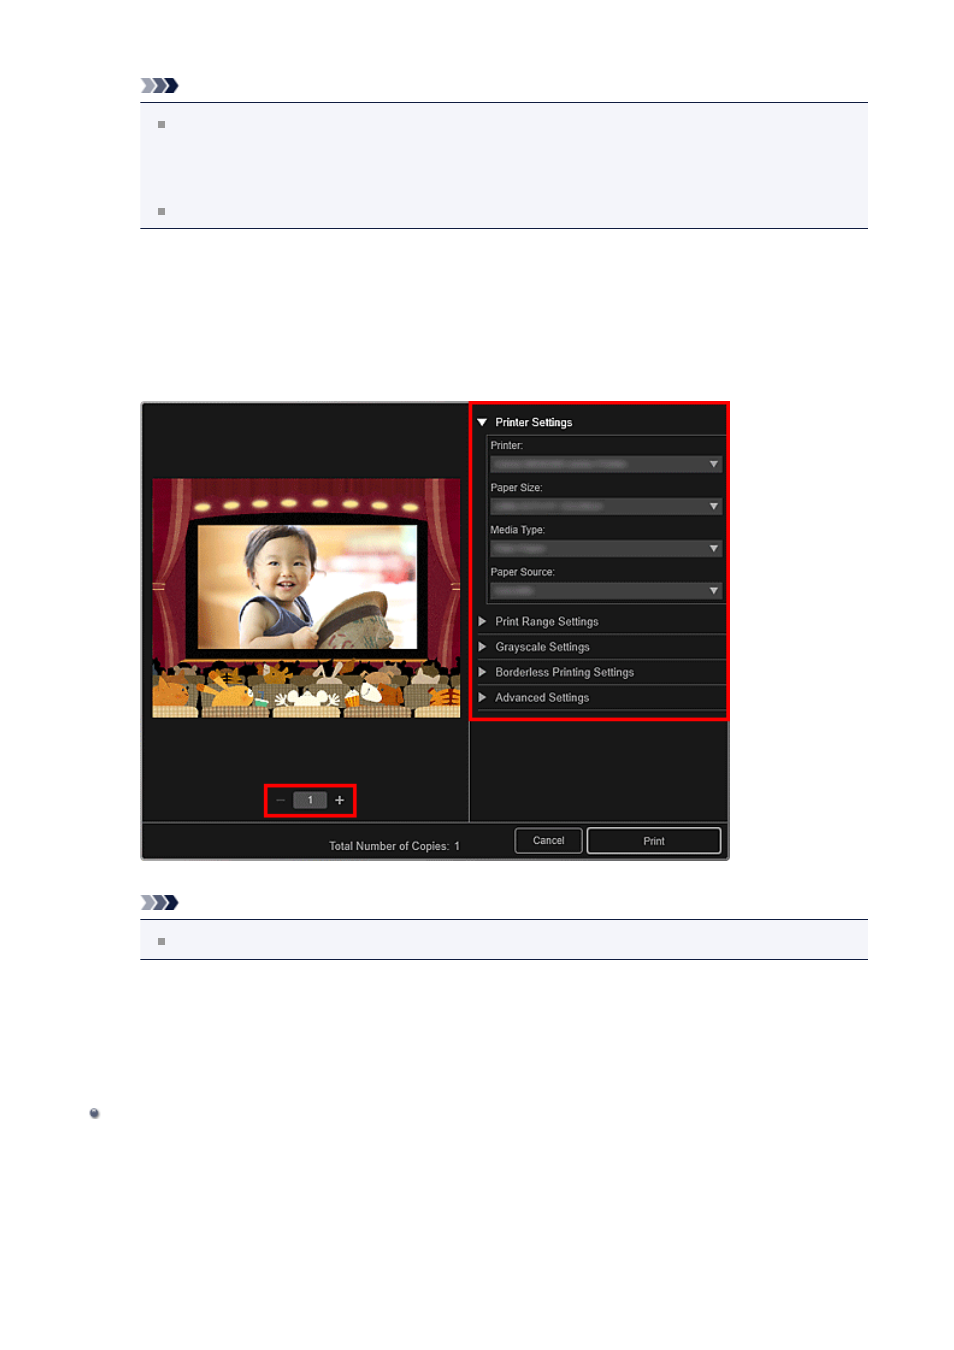
Task: Expand Advanced Settings
Action: [x=482, y=698]
